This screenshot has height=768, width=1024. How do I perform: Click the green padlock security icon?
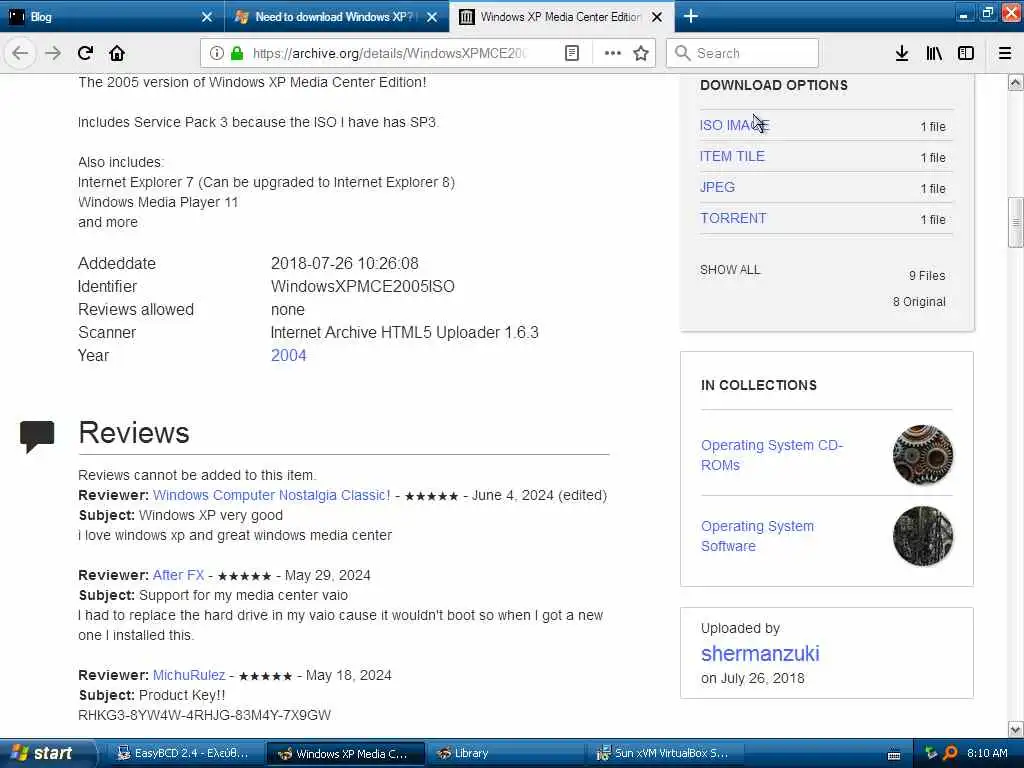(237, 53)
